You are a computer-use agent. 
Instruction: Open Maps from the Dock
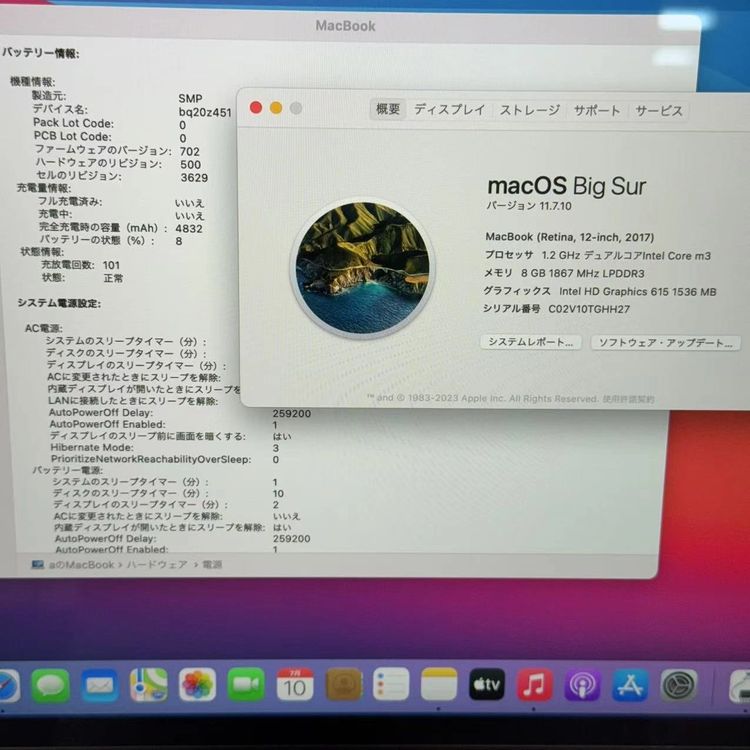148,685
